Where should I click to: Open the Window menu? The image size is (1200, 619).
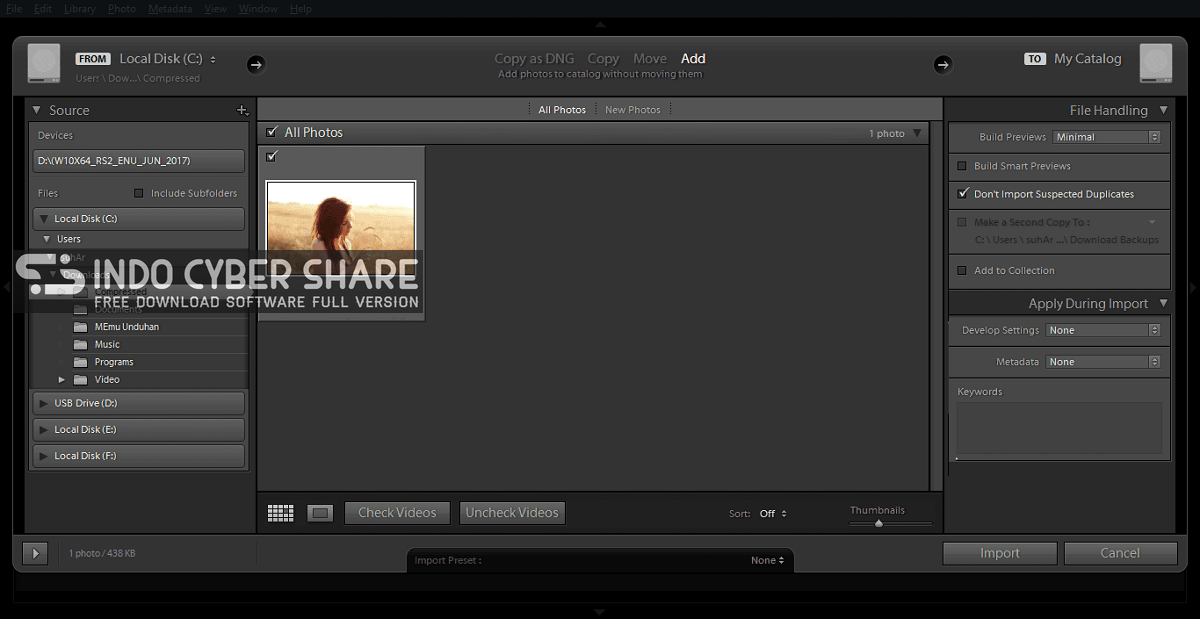[x=259, y=9]
